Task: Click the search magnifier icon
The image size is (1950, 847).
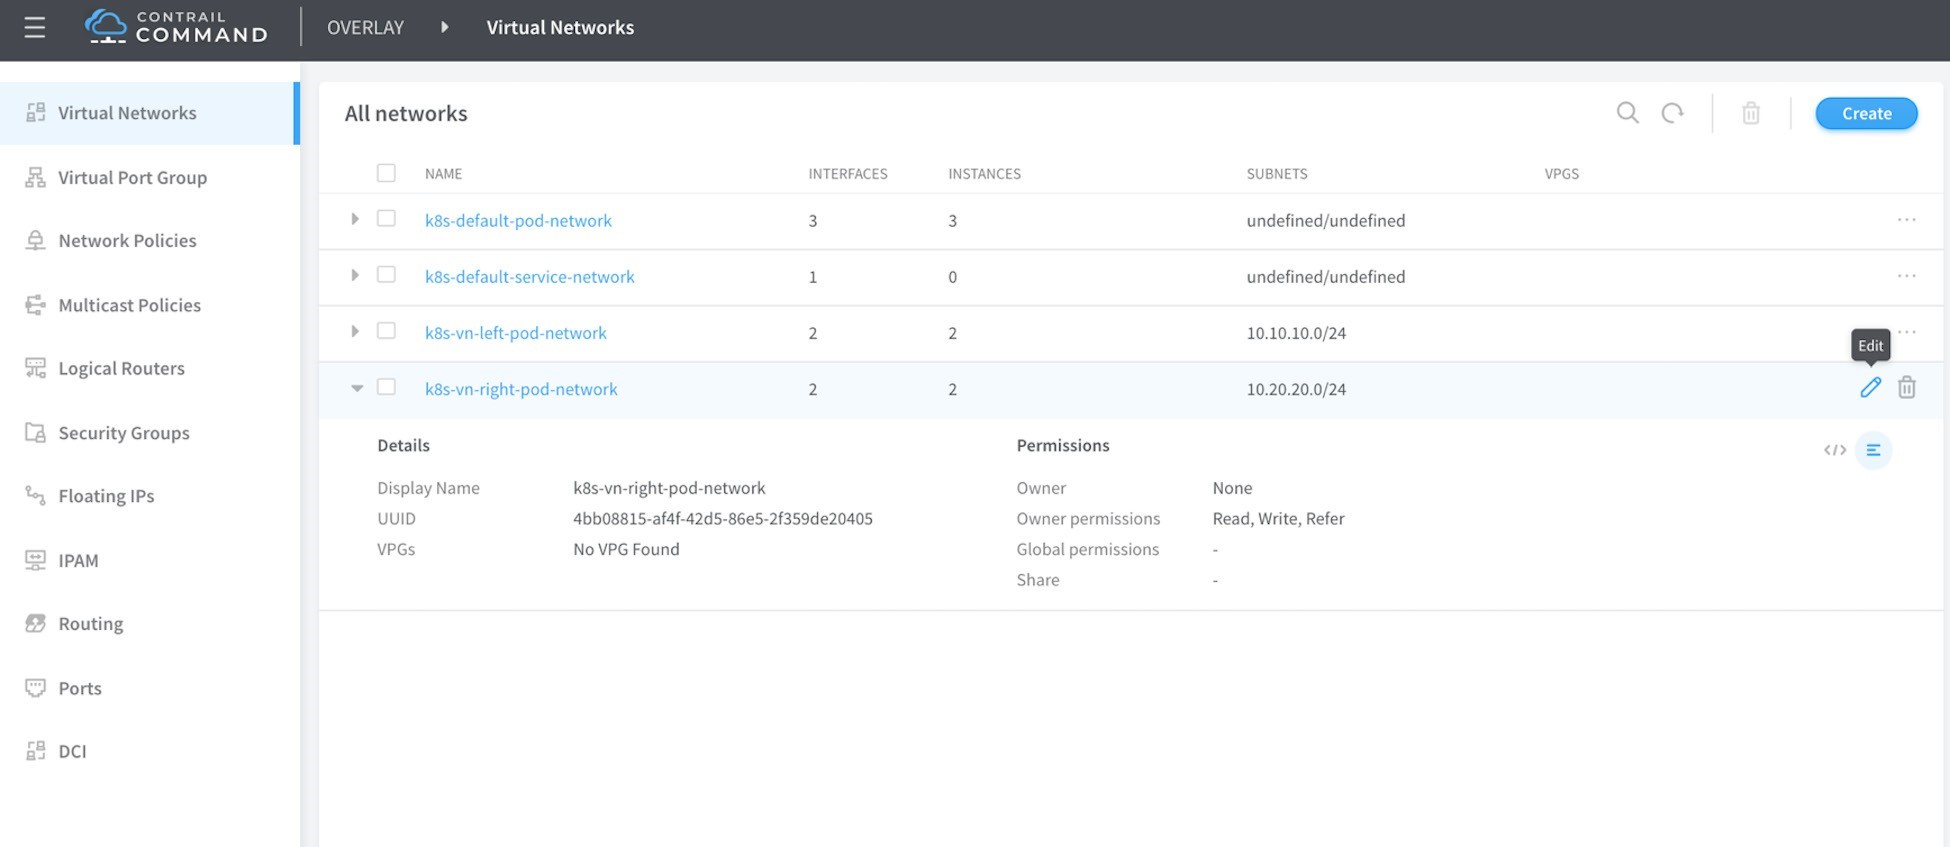Action: 1628,113
